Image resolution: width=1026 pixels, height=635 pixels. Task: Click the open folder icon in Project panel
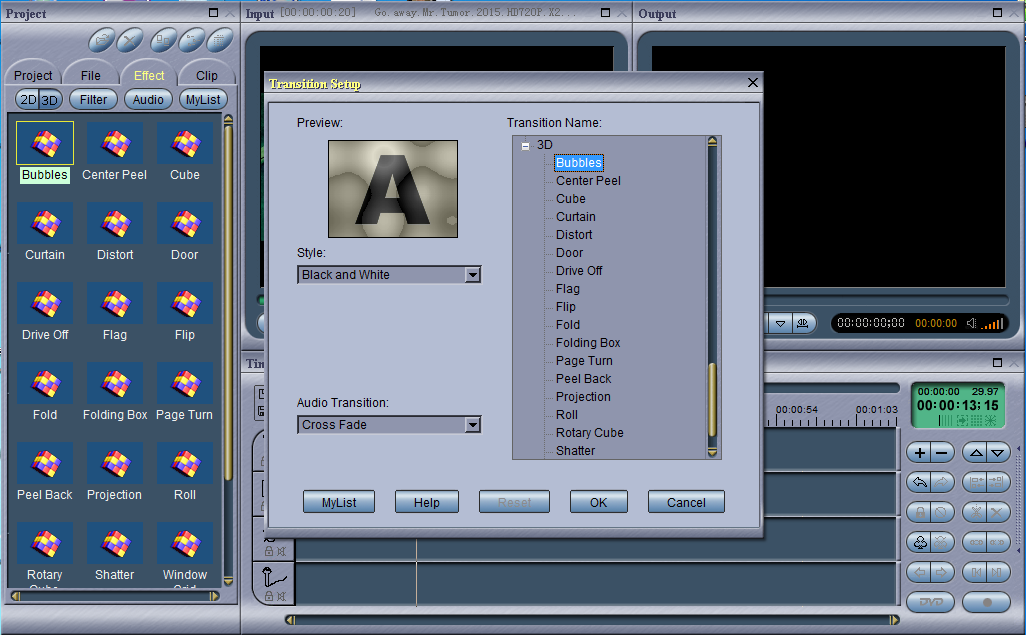[101, 41]
